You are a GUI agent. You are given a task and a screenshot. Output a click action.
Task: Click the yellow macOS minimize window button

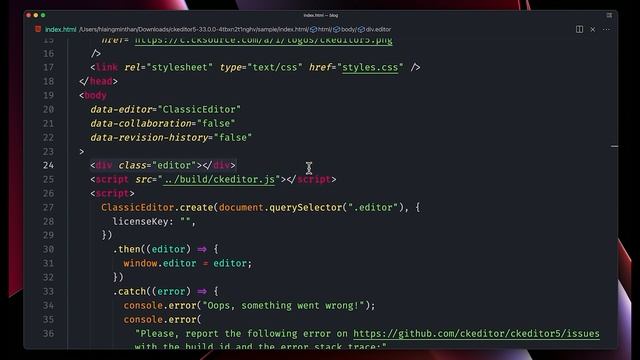[x=36, y=15]
